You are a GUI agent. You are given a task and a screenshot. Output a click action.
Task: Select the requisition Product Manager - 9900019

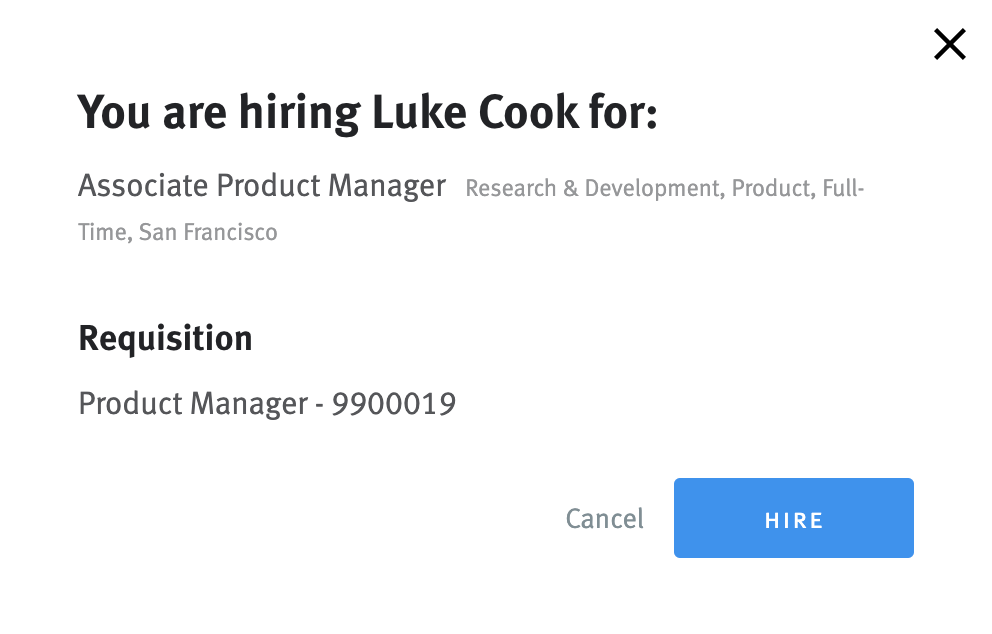pos(267,403)
